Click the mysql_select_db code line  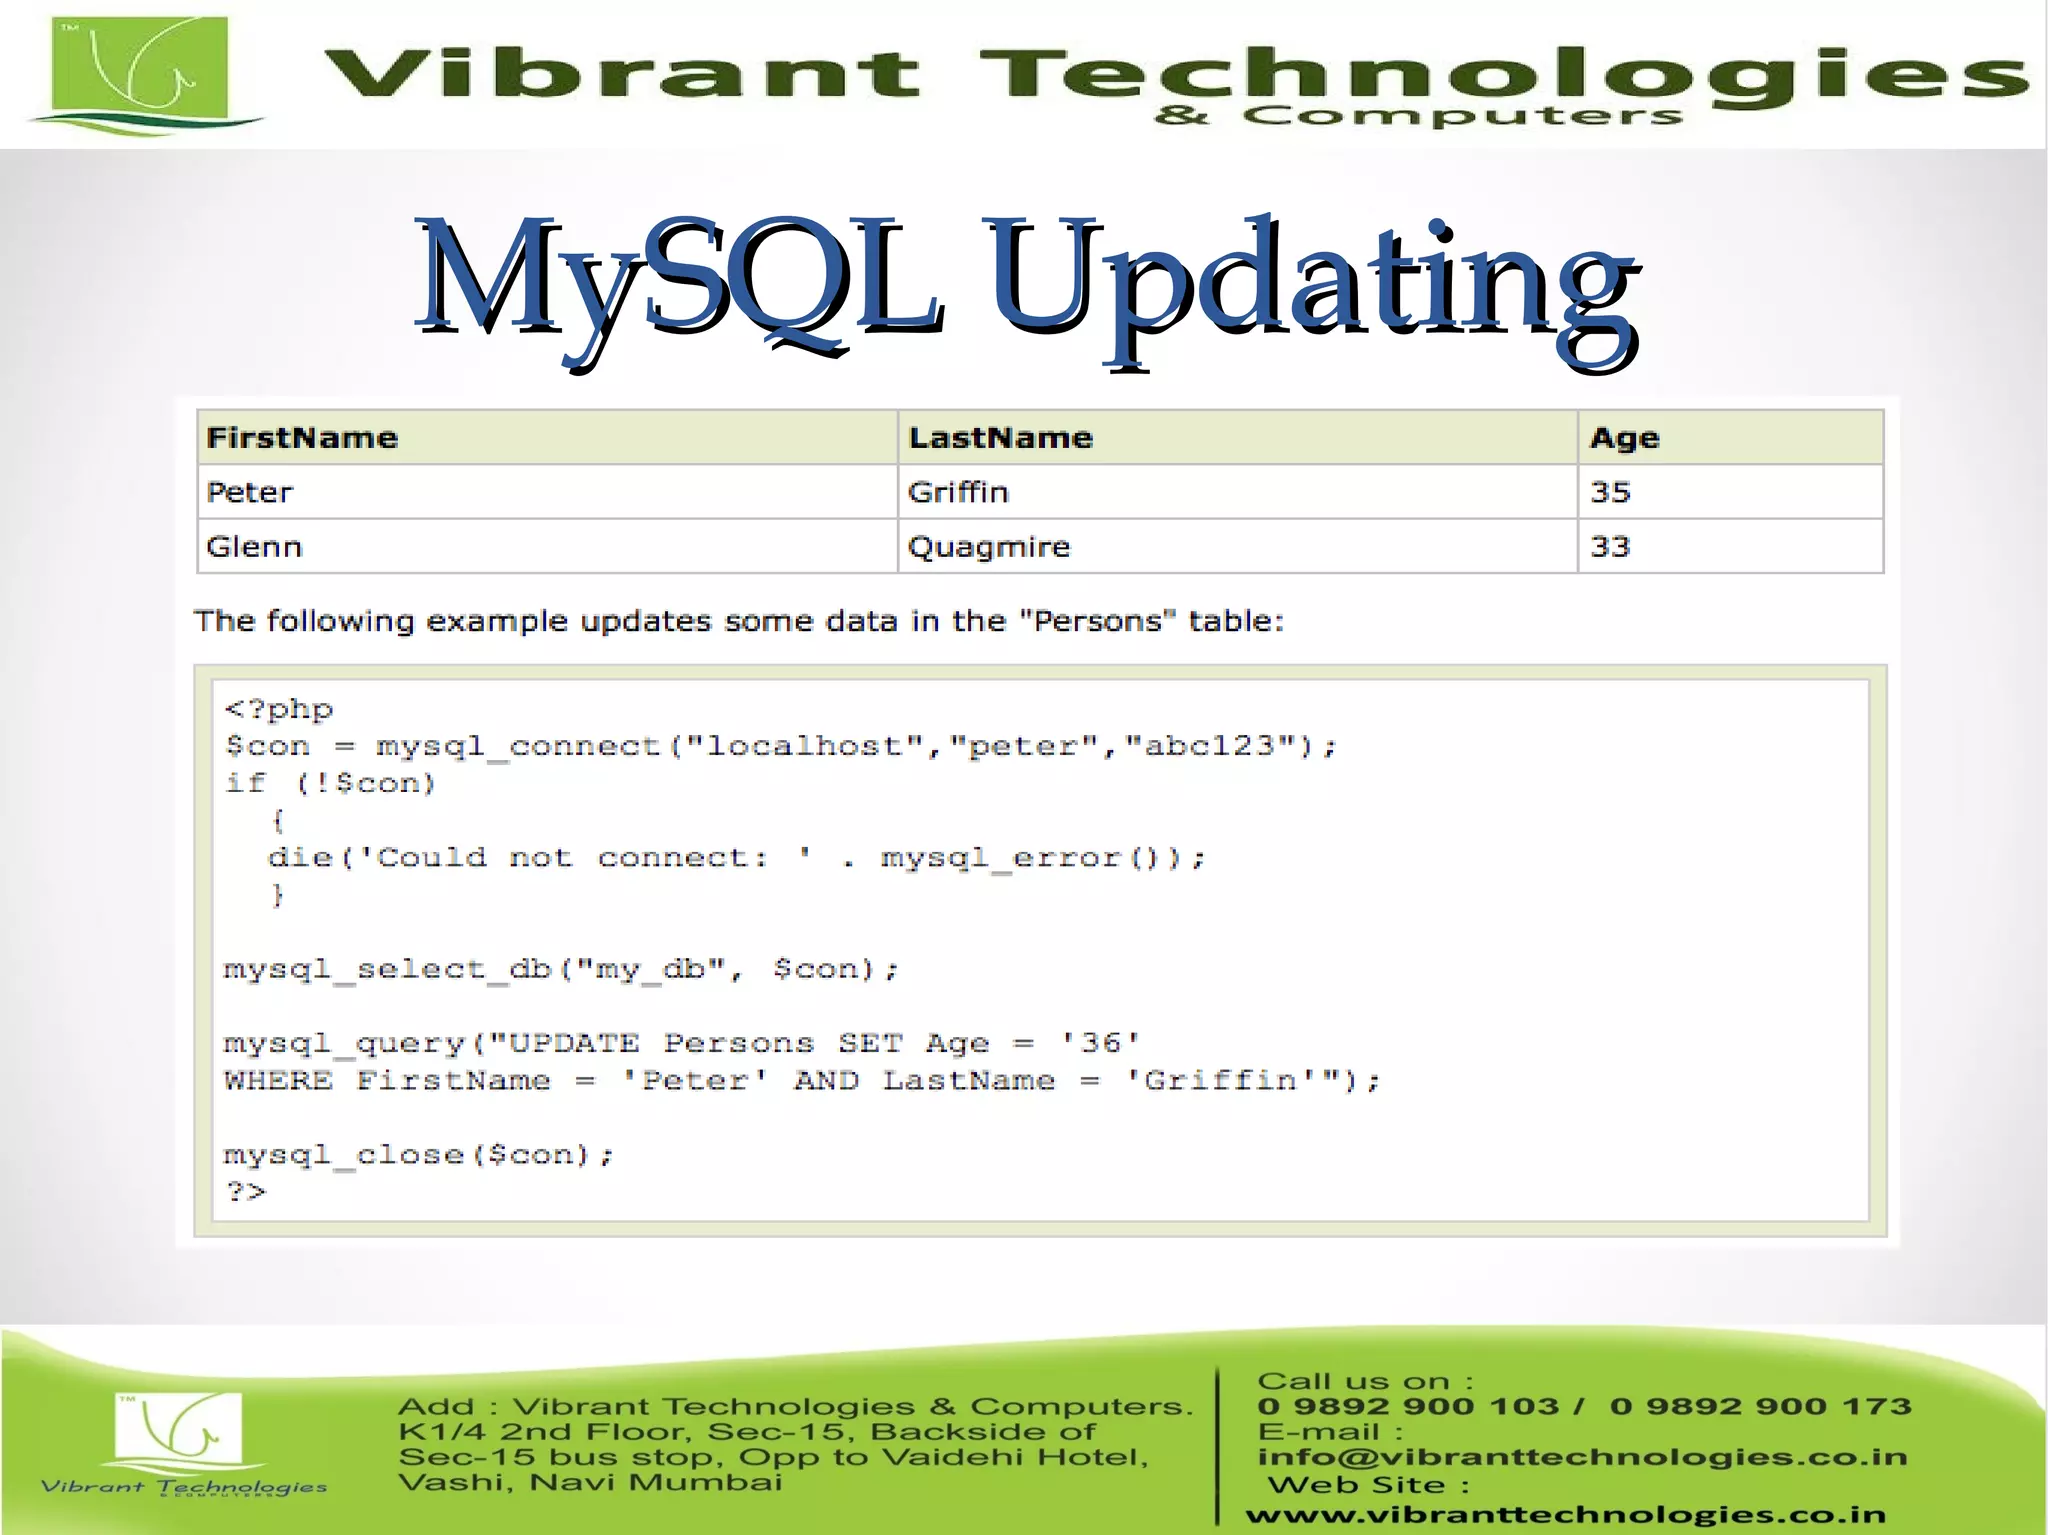[561, 969]
